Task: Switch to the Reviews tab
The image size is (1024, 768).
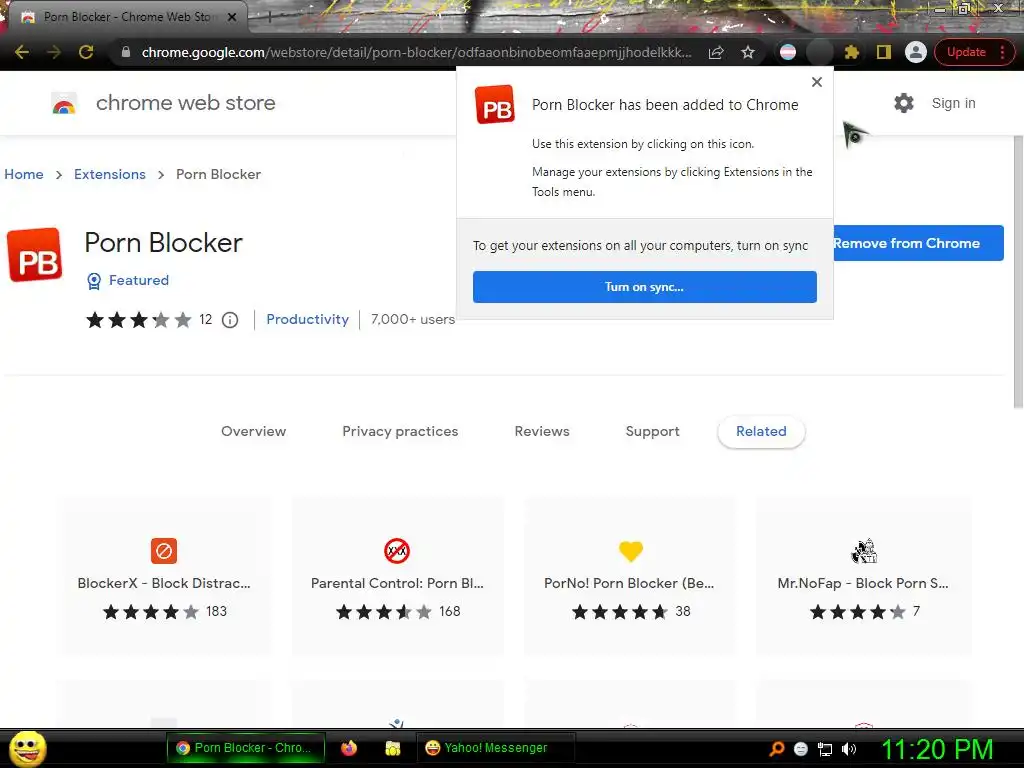Action: tap(542, 431)
